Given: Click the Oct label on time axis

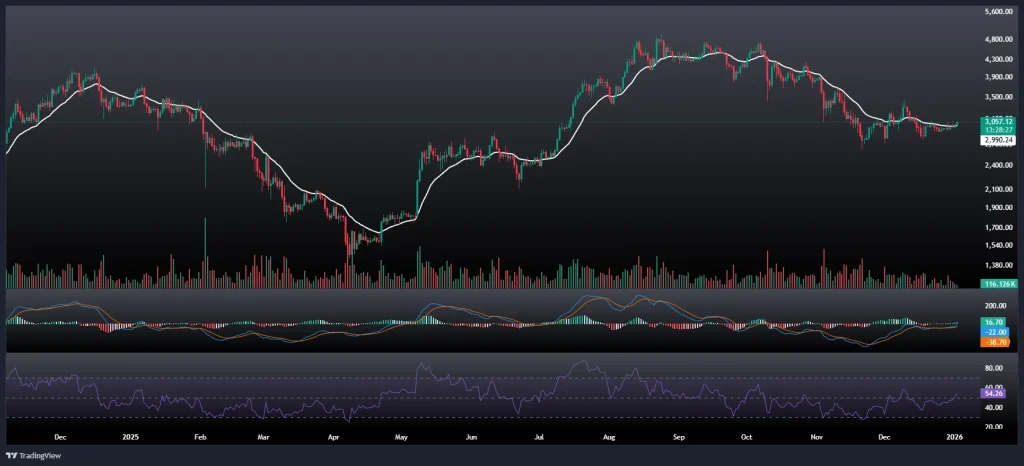Looking at the screenshot, I should (746, 437).
